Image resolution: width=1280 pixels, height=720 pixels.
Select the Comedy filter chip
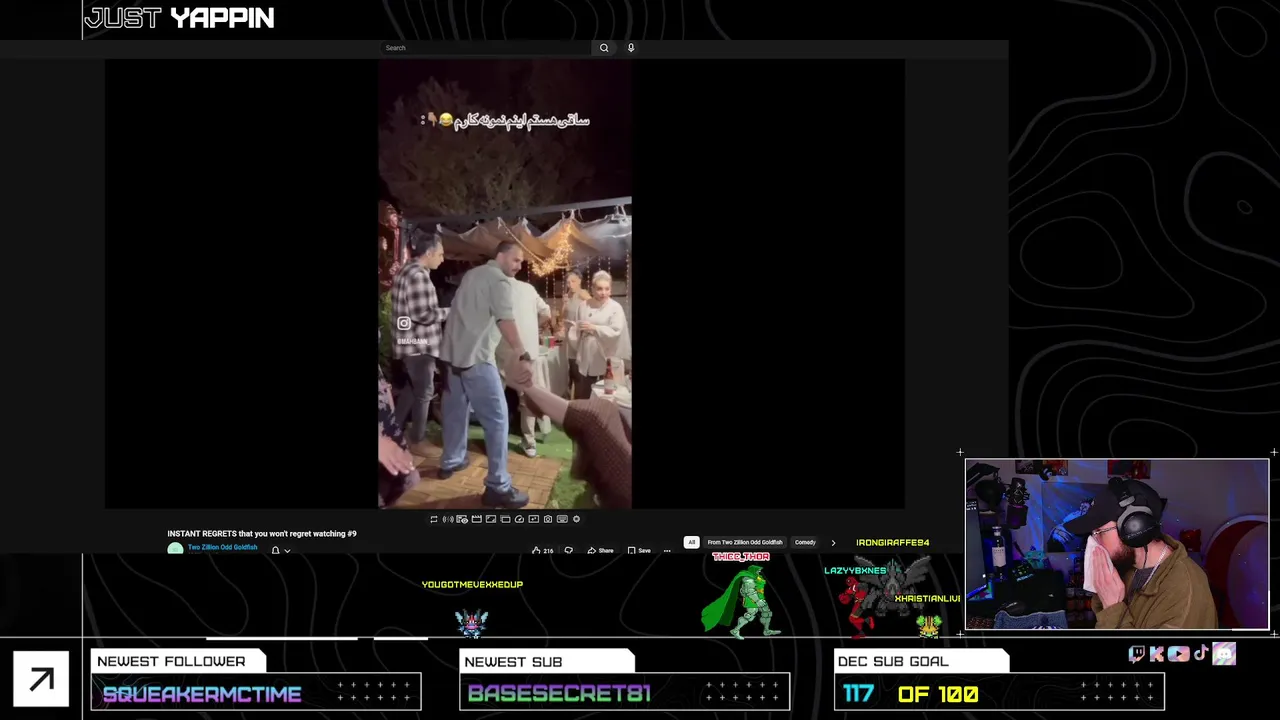805,542
